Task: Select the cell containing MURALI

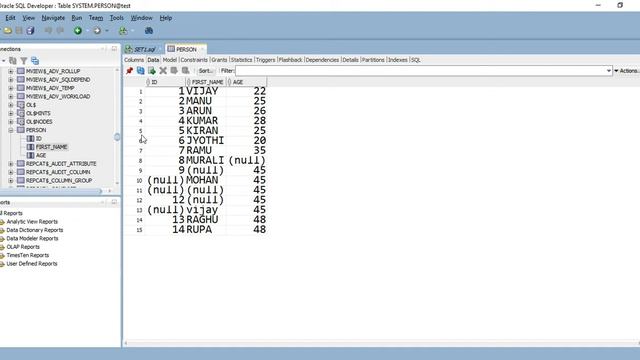Action: pos(206,160)
